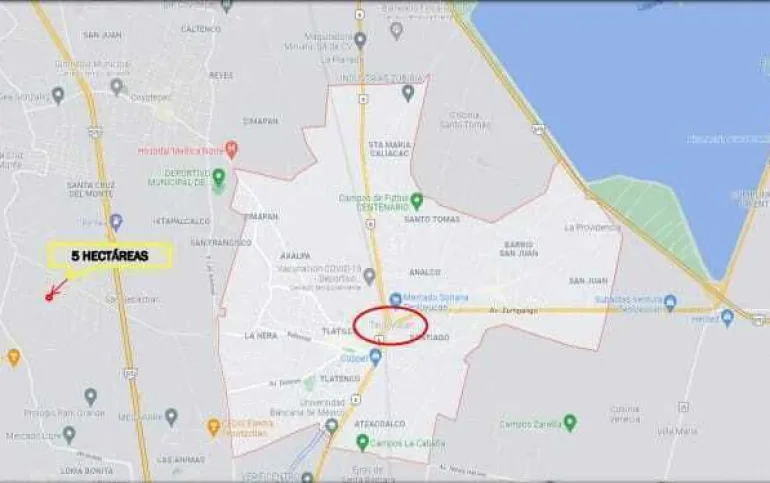This screenshot has height=483, width=770.
Task: Click the yellow 5 HECTÁREAS label
Action: pyautogui.click(x=110, y=256)
